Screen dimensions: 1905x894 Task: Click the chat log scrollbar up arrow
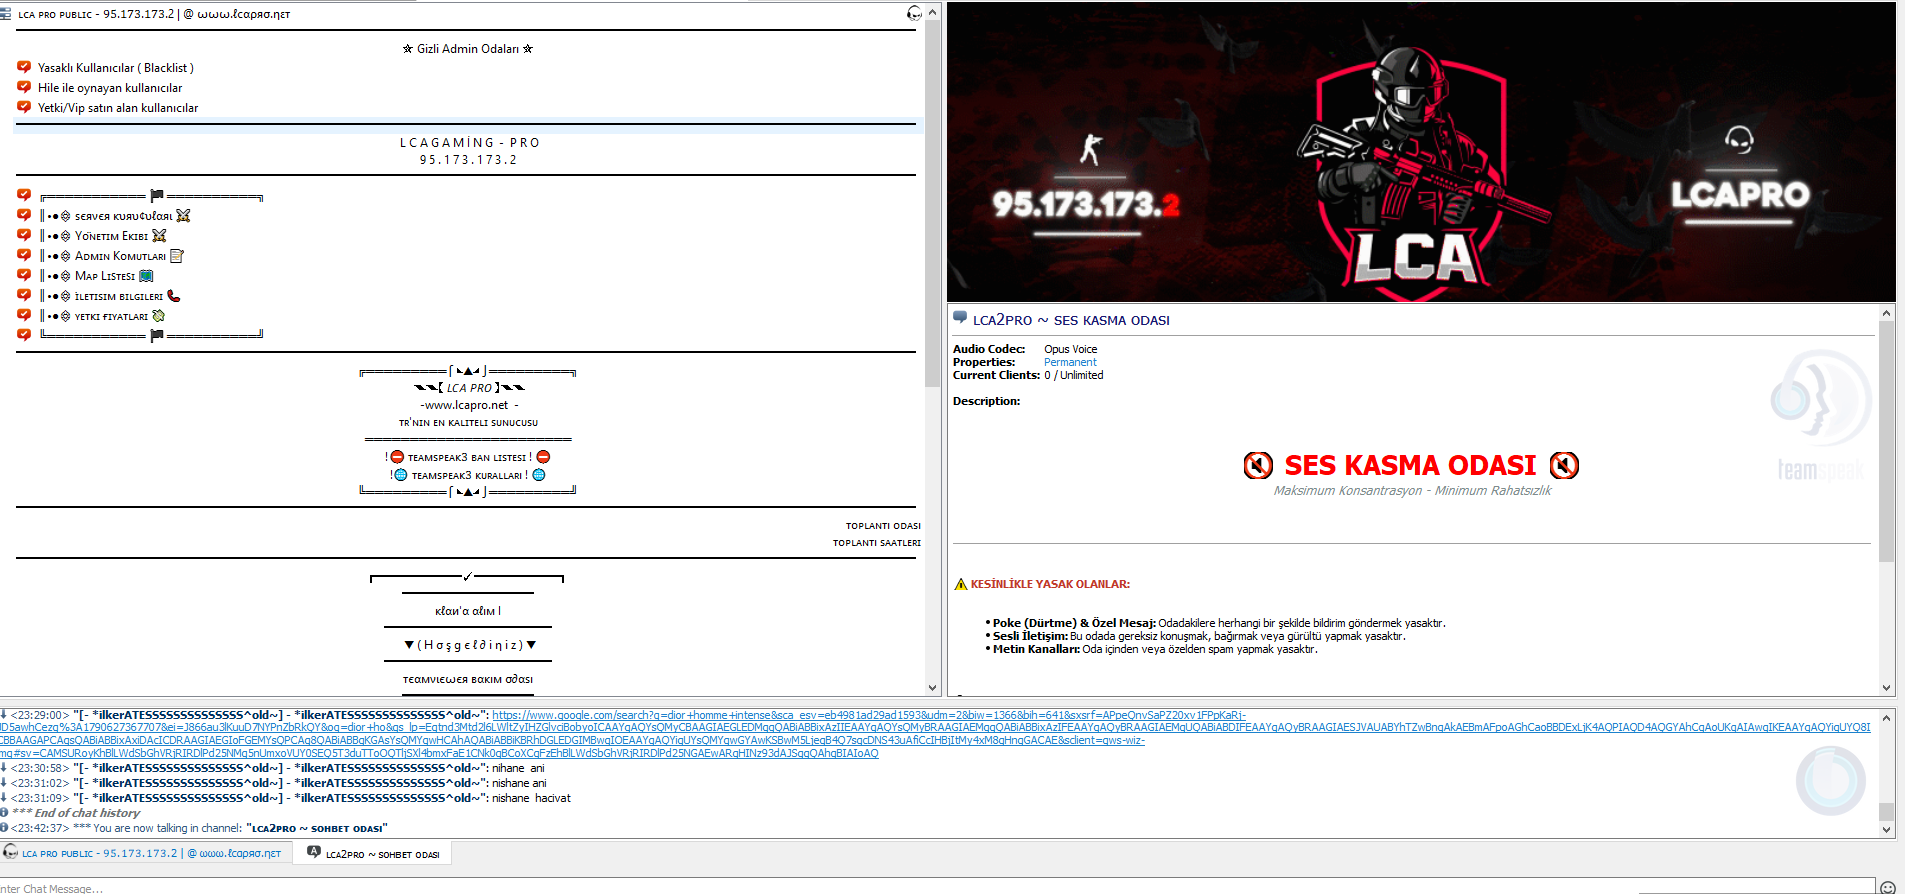click(x=1887, y=718)
